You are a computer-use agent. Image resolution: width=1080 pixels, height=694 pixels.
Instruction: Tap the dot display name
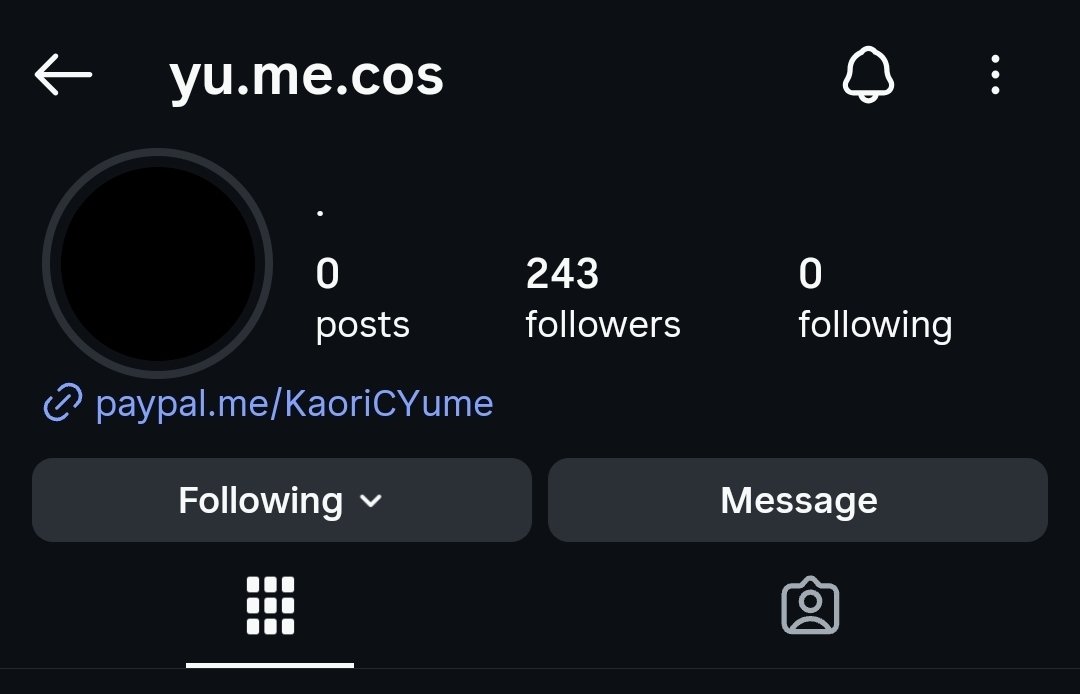(x=320, y=213)
